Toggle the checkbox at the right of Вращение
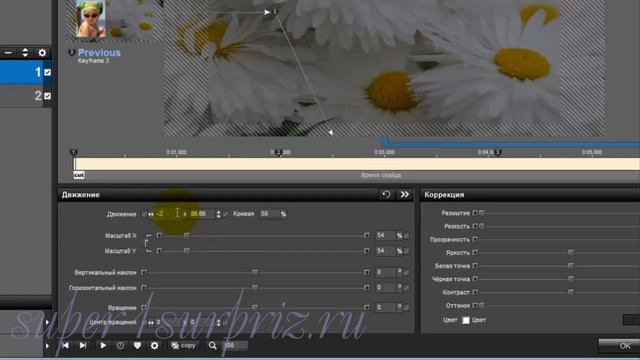640x360 pixels. pos(407,307)
